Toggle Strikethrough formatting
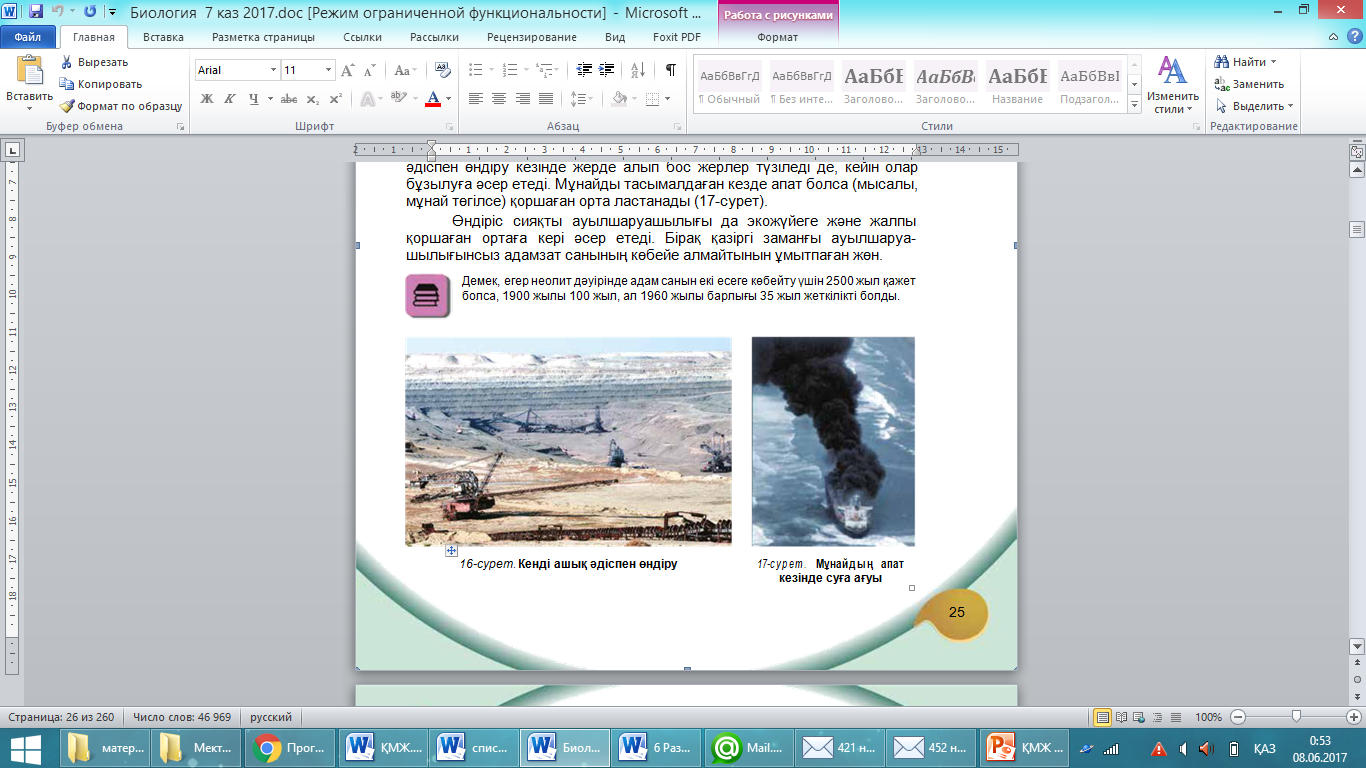This screenshot has width=1366, height=768. click(288, 99)
